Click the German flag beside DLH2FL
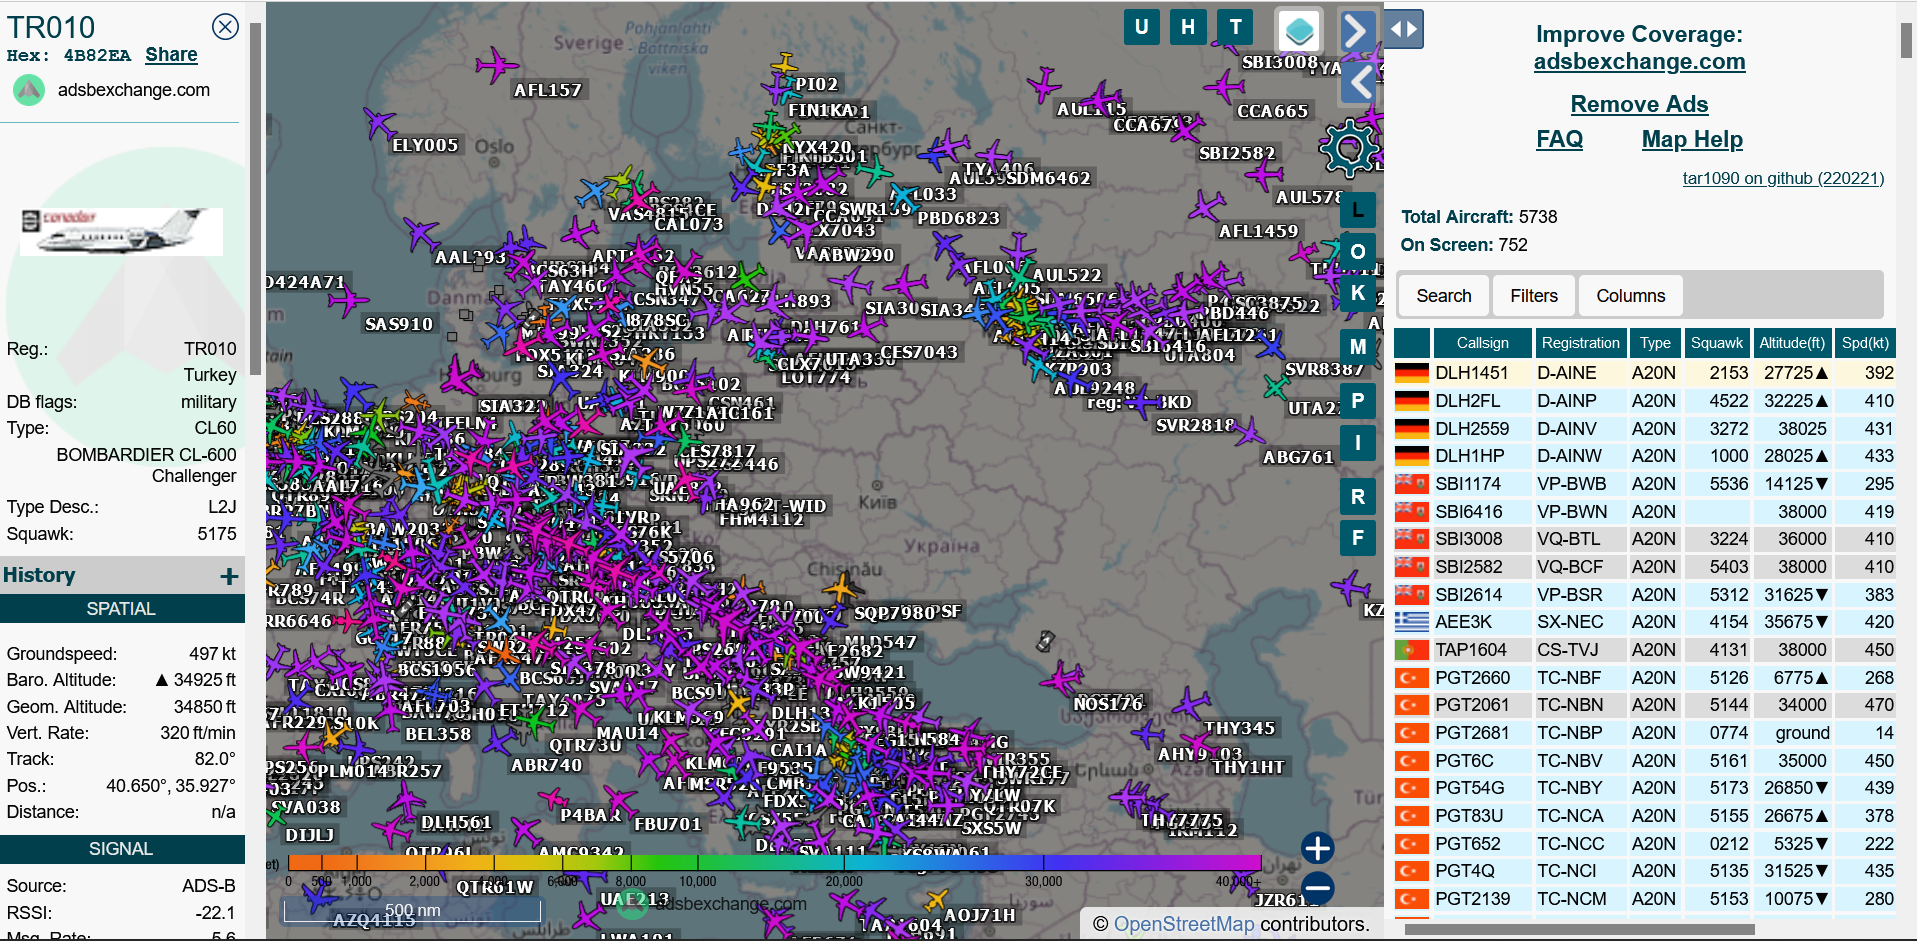 1411,401
